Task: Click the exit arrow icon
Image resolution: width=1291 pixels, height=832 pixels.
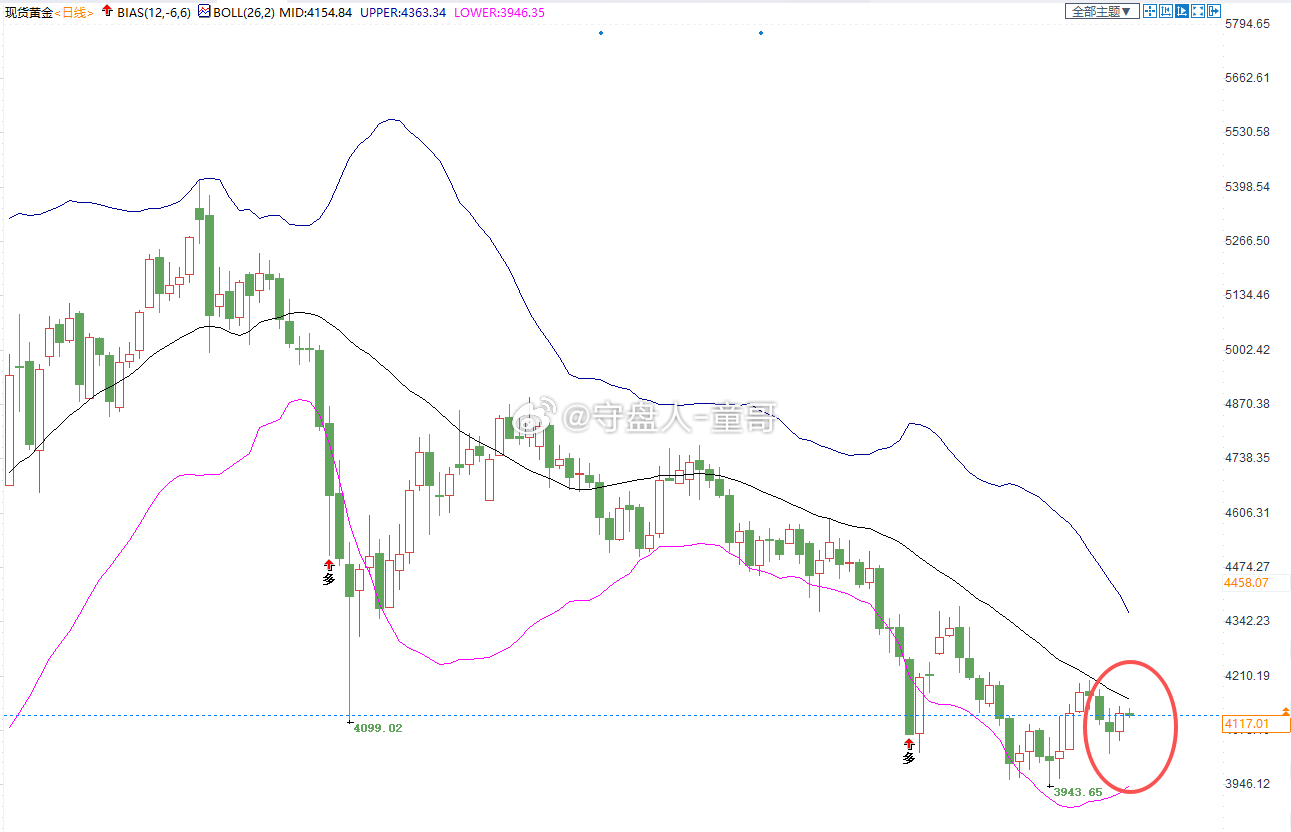Action: pos(1214,11)
